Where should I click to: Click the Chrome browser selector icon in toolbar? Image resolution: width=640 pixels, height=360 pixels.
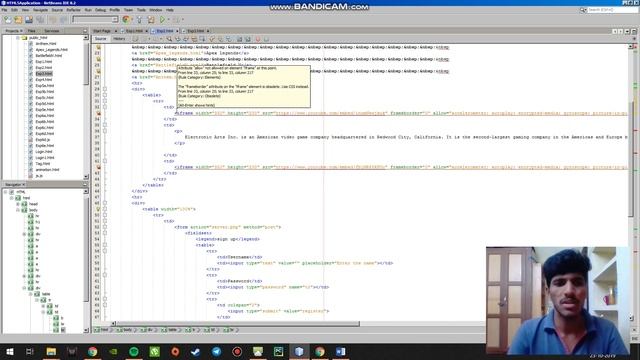126,19
